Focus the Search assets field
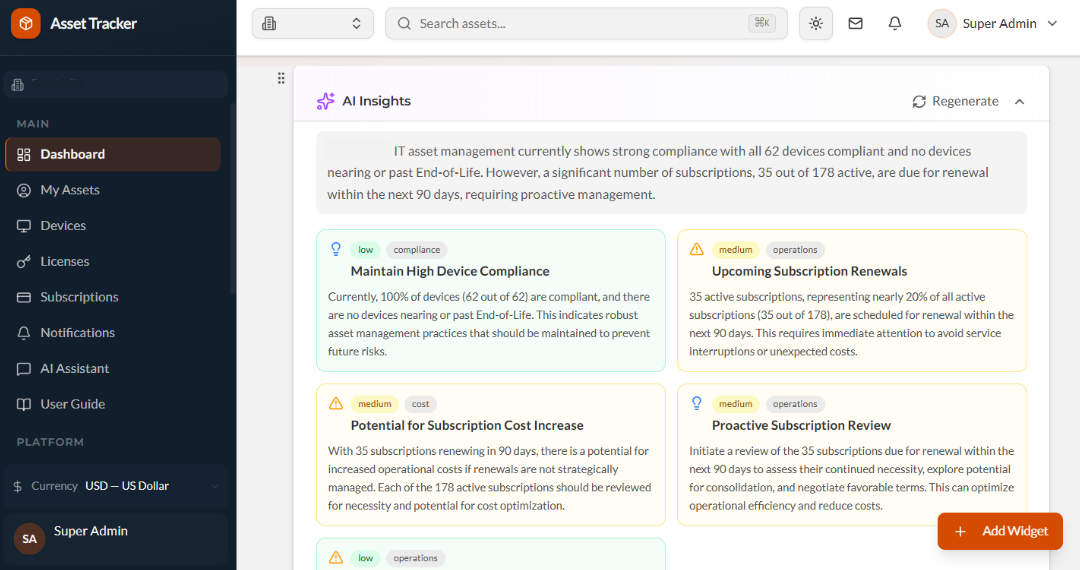The image size is (1080, 570). (x=585, y=23)
